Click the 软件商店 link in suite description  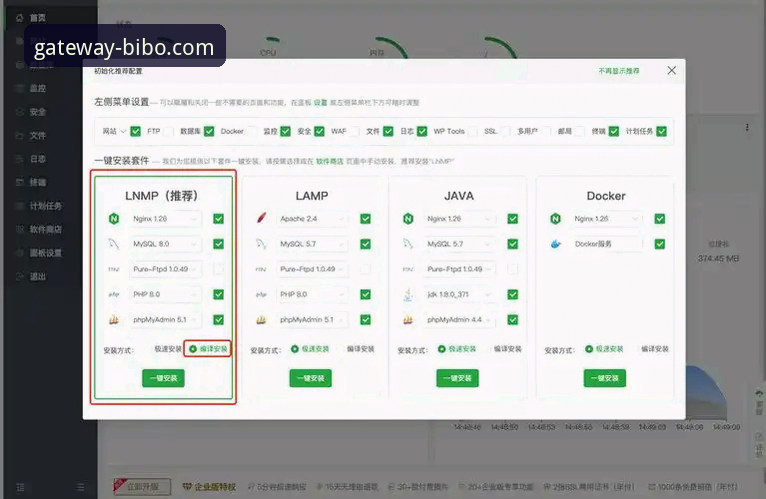point(330,161)
